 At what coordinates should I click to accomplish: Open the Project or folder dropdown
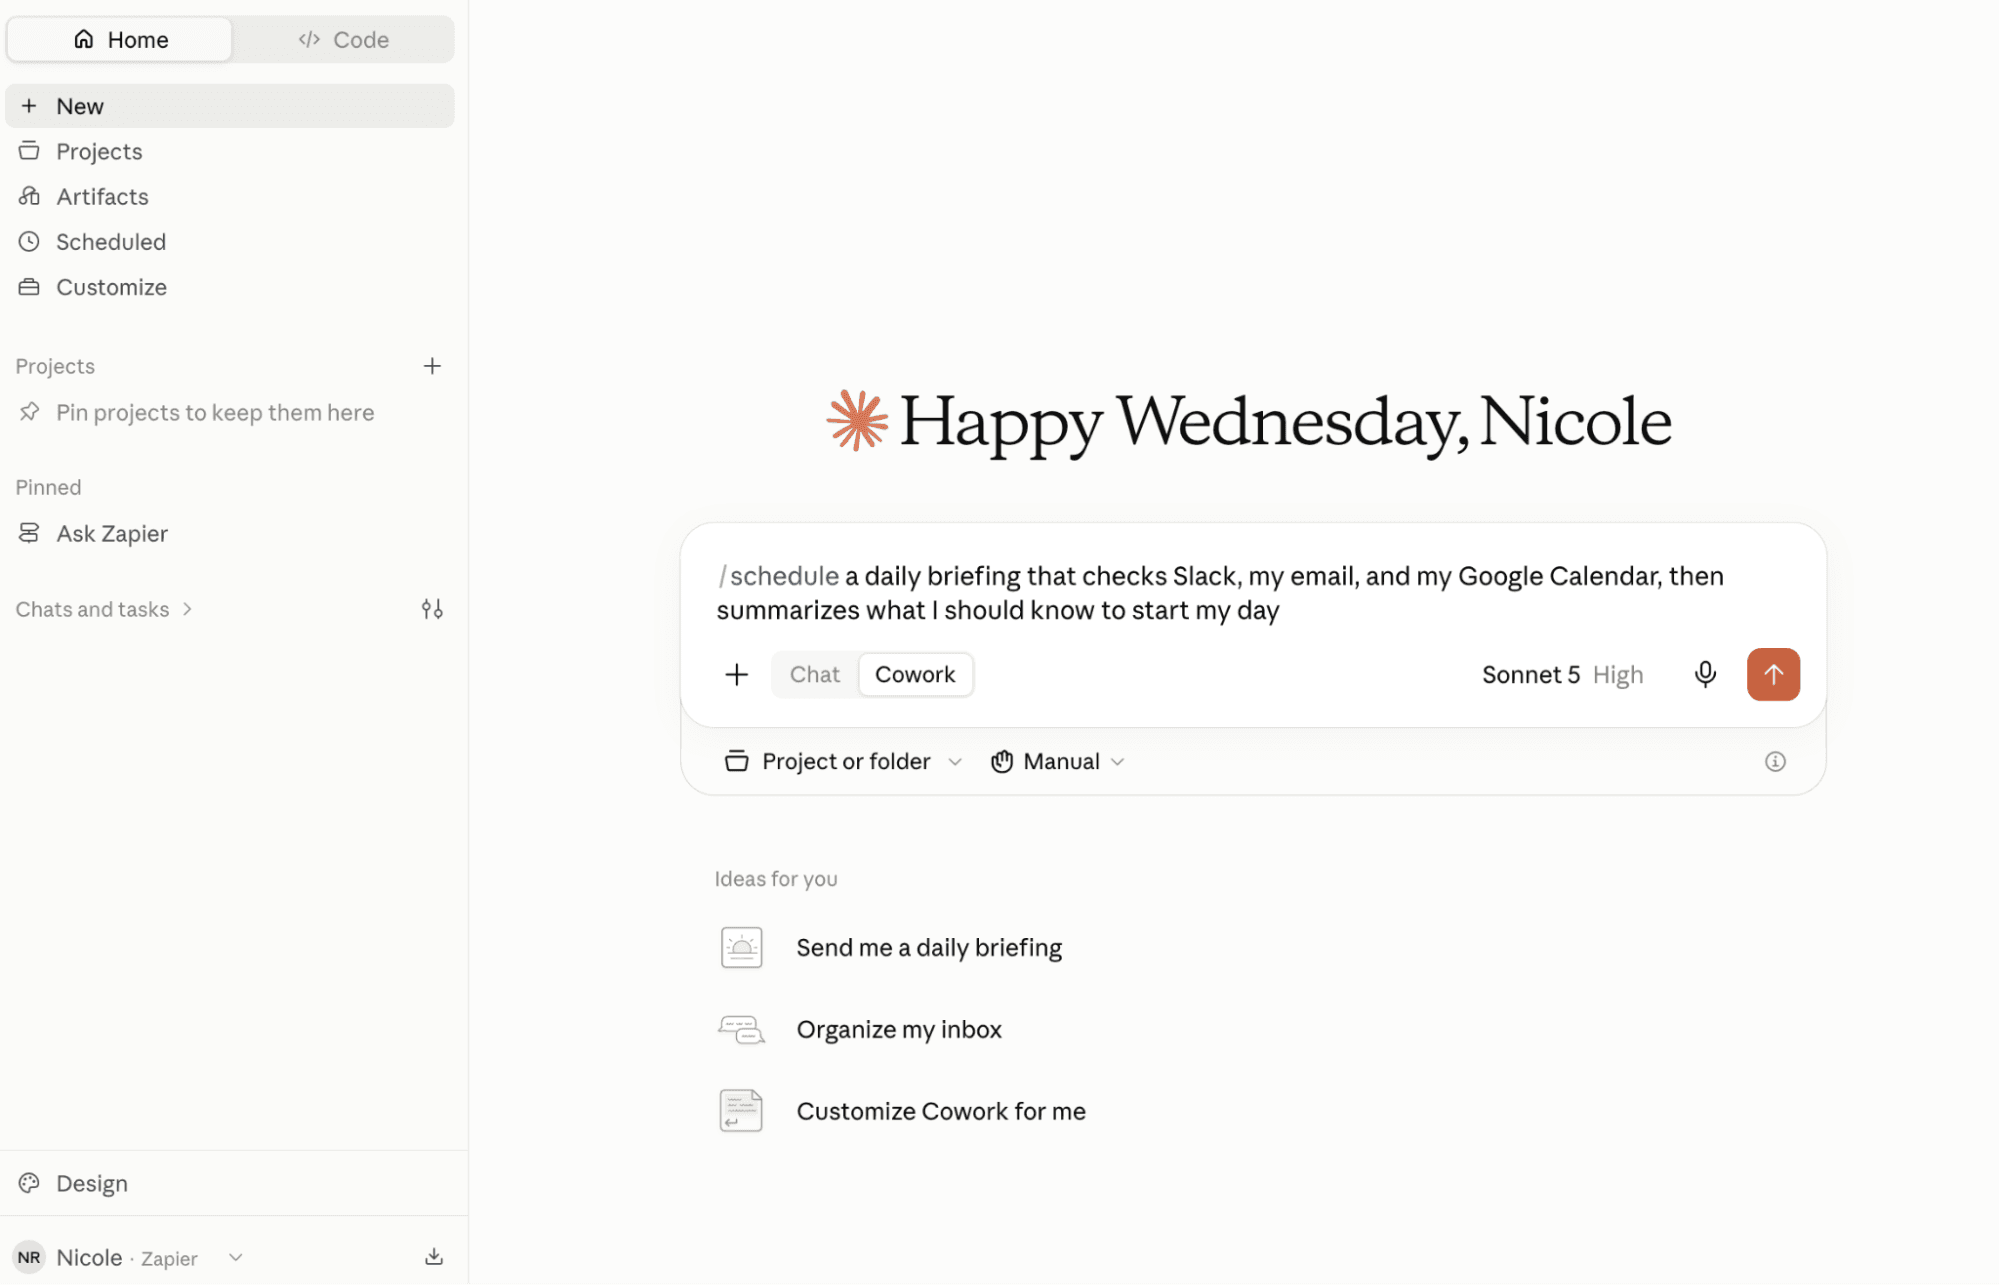click(x=843, y=761)
